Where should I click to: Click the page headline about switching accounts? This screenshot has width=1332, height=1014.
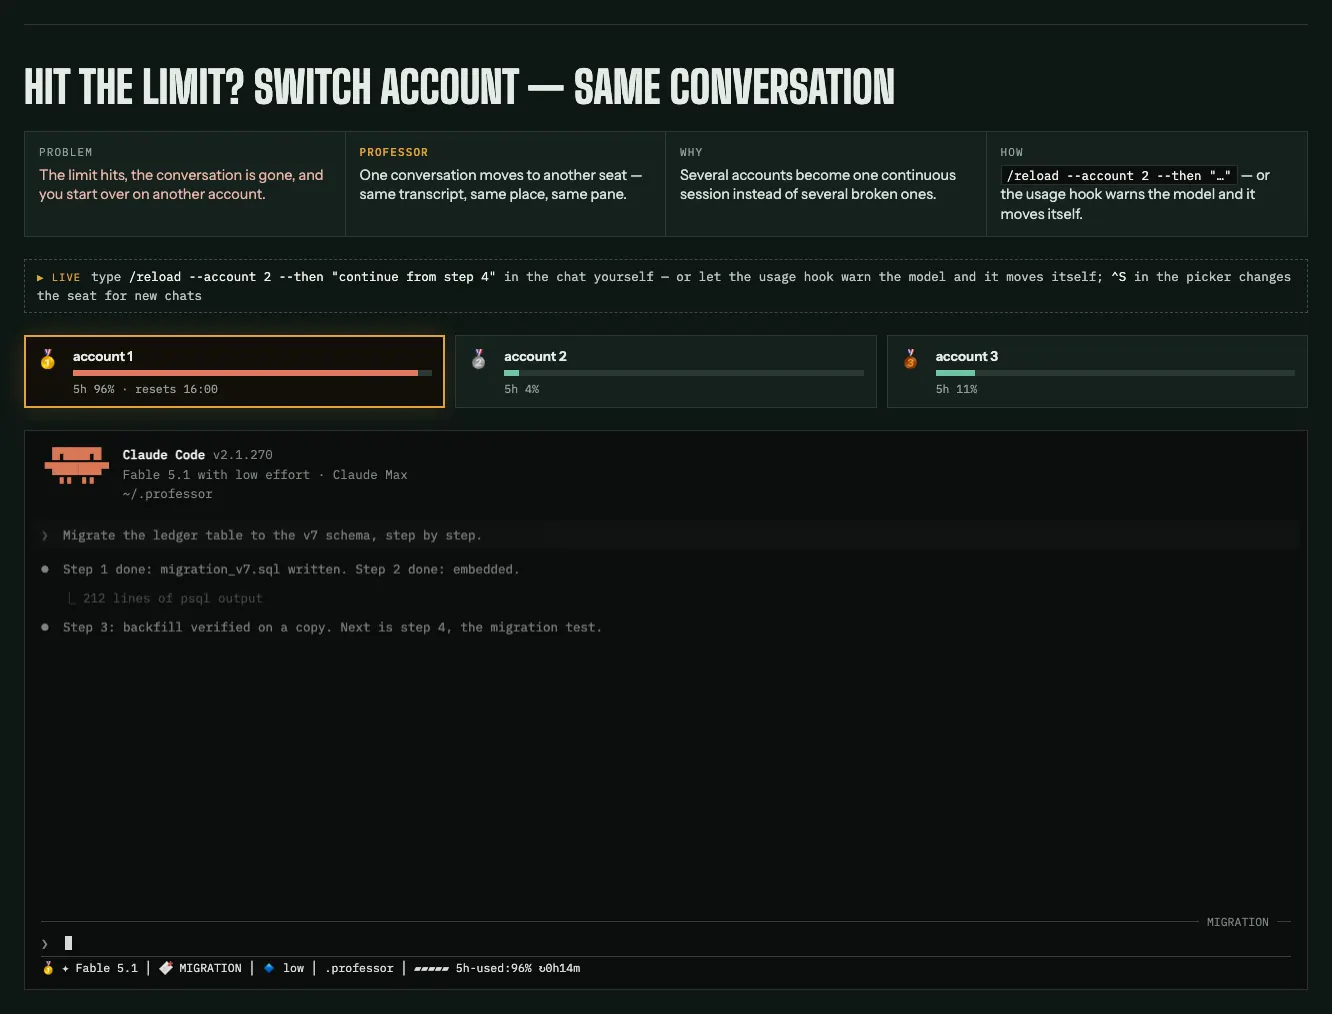point(459,87)
